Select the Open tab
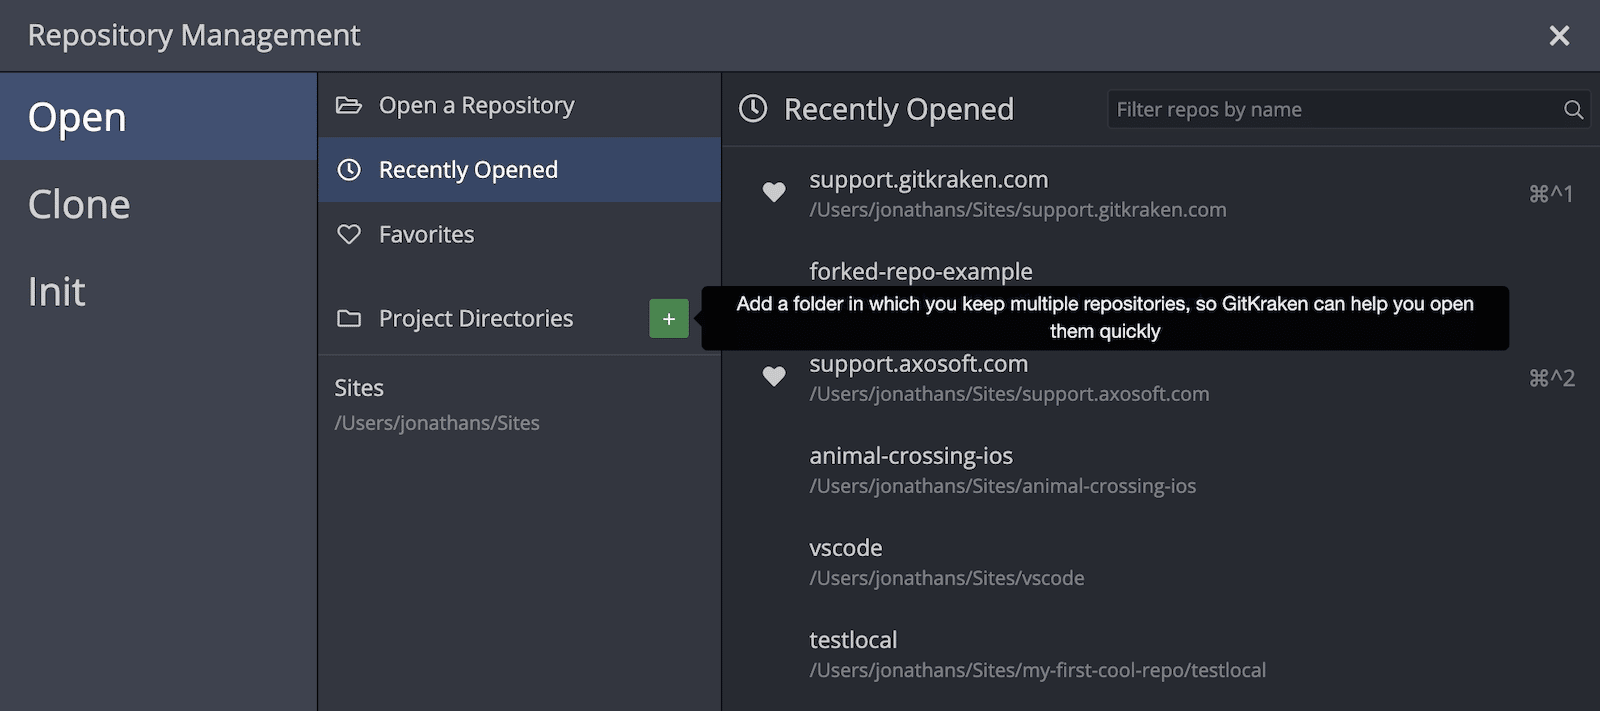This screenshot has width=1600, height=711. coord(78,118)
